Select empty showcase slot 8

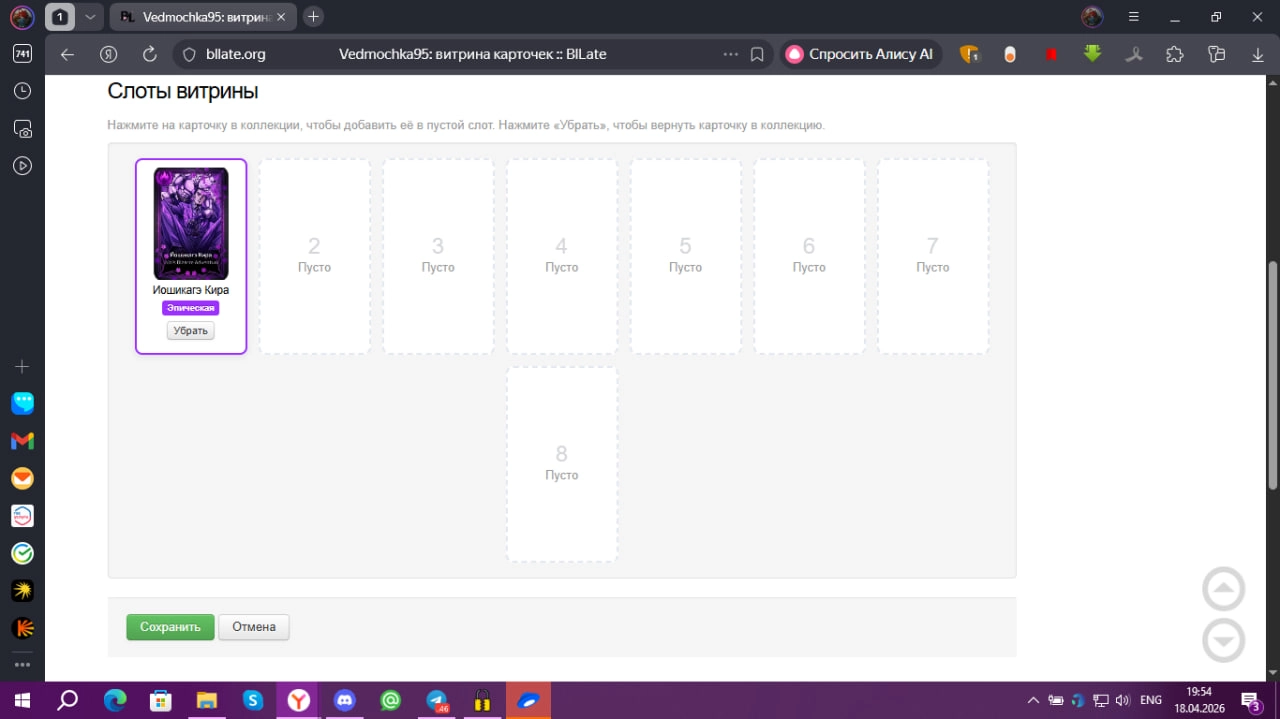click(x=562, y=464)
